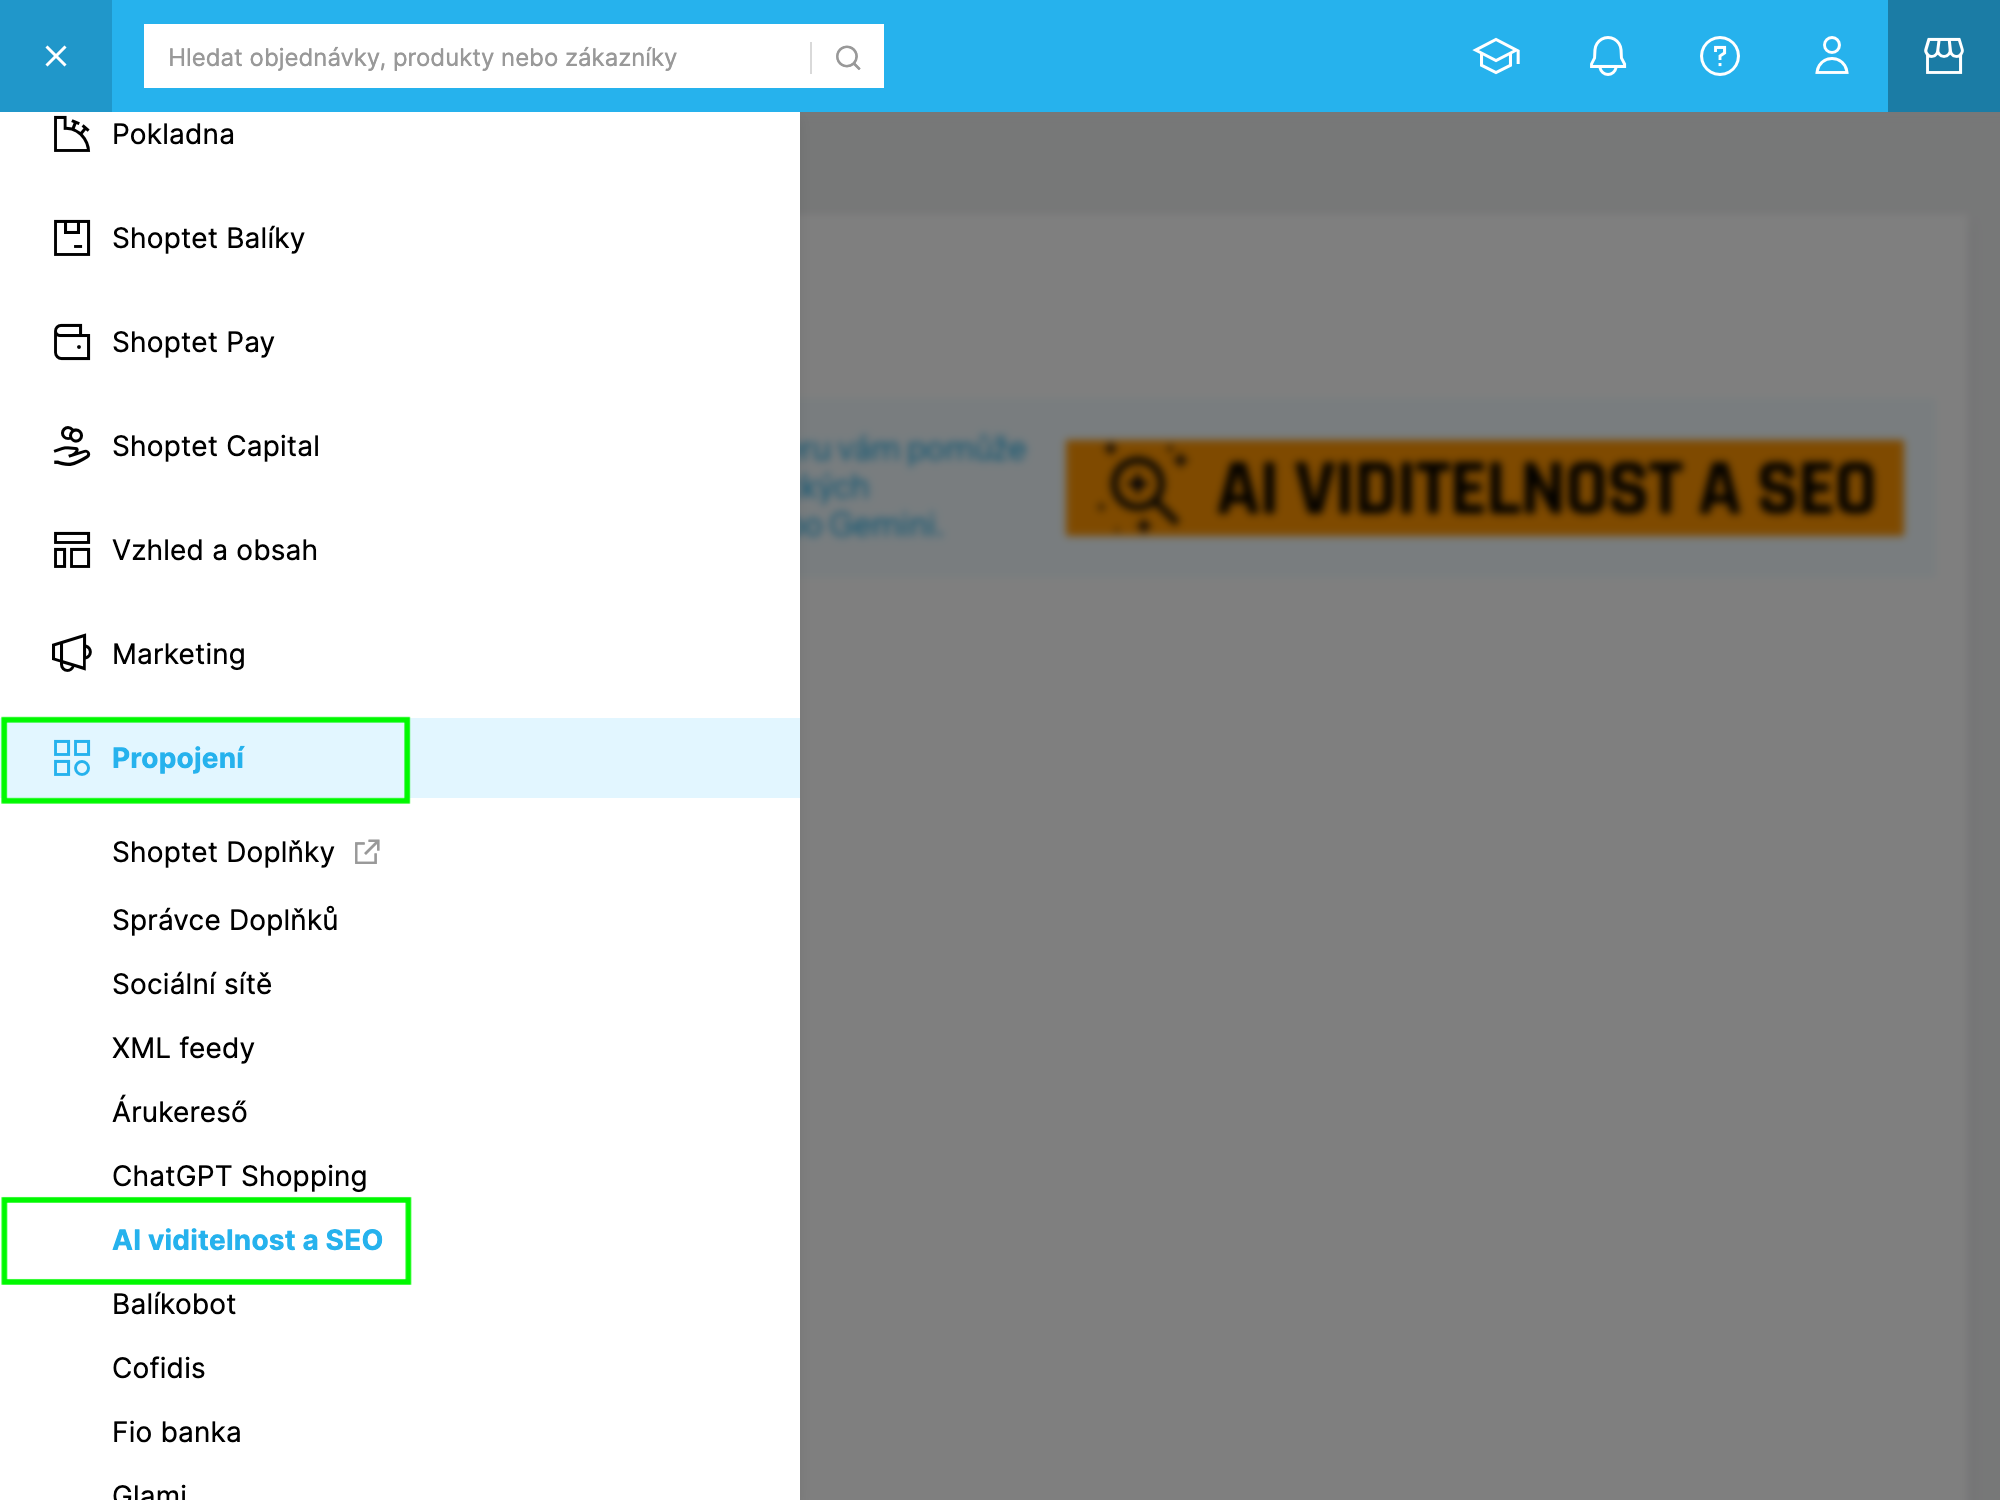Expand the Marketing menu section
The image size is (2000, 1500).
click(400, 654)
